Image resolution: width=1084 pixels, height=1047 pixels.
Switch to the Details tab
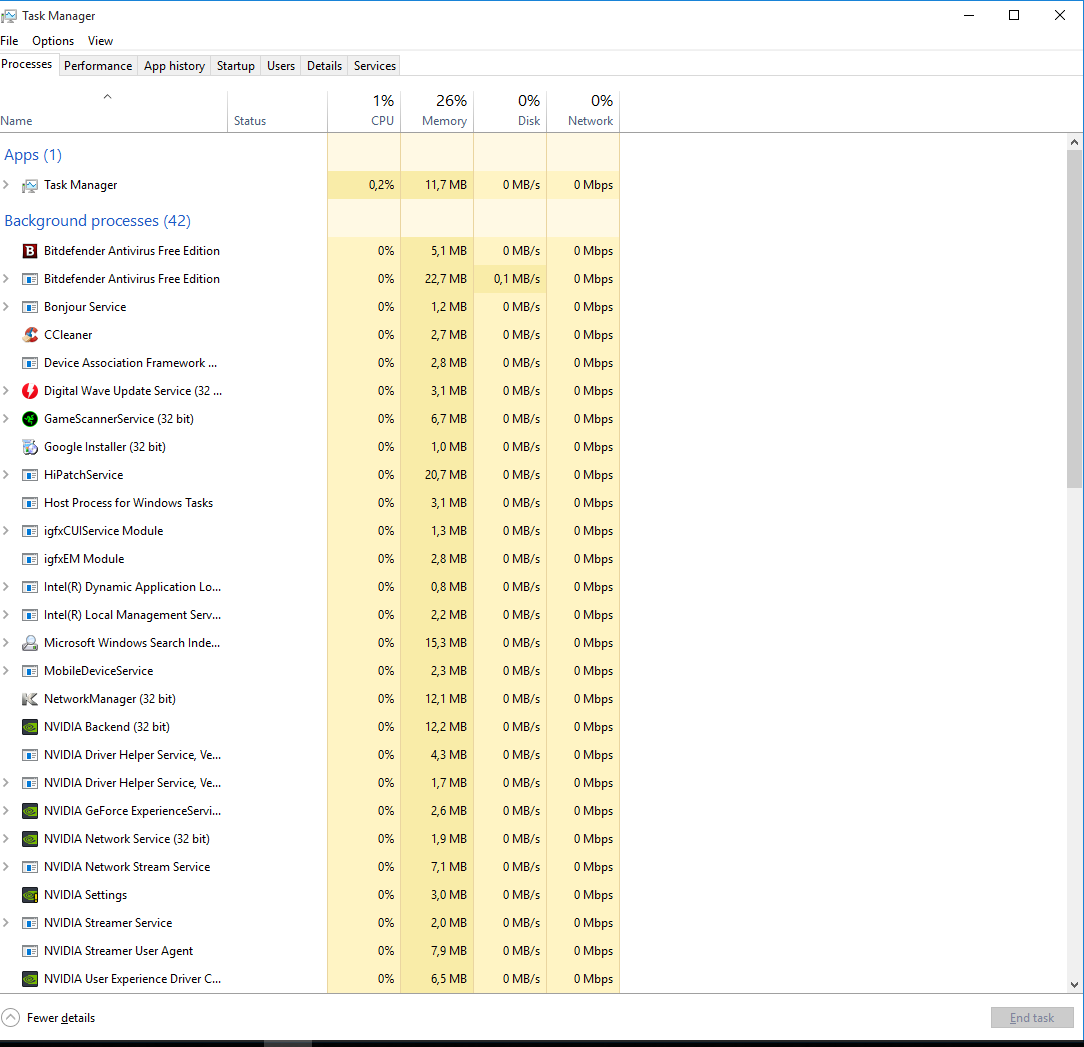click(324, 66)
